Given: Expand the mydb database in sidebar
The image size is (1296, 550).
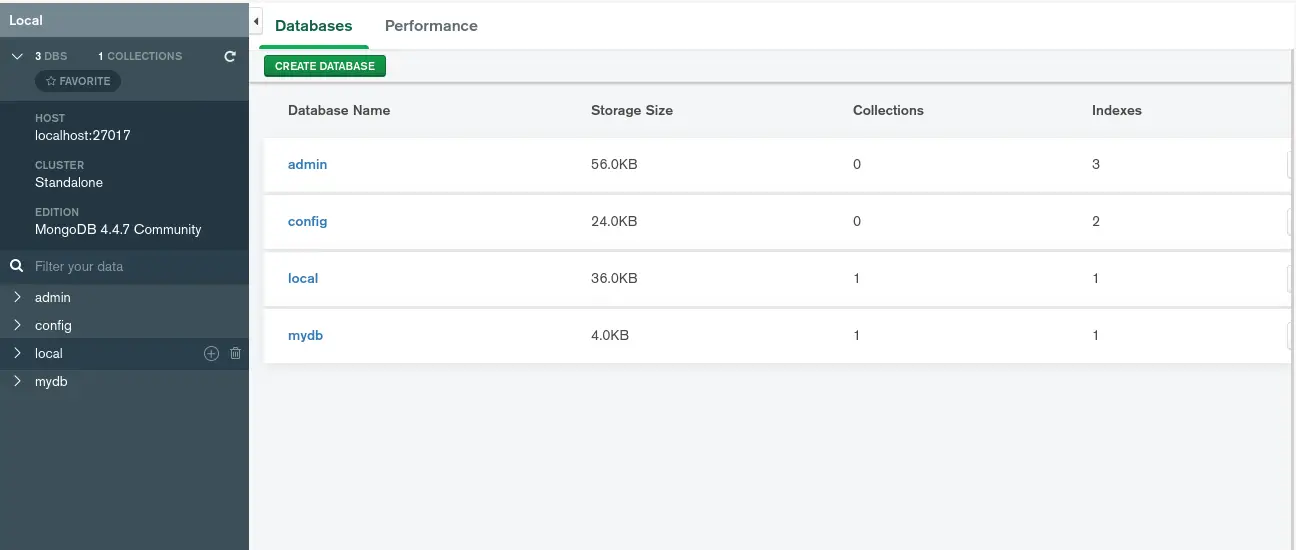Looking at the screenshot, I should [x=17, y=381].
